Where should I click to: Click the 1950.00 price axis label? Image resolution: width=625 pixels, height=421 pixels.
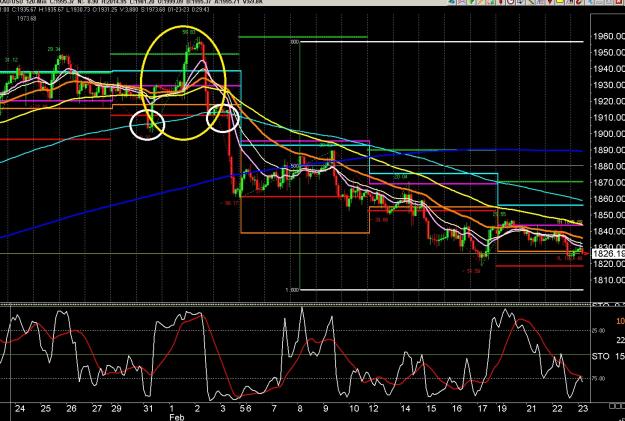point(609,53)
